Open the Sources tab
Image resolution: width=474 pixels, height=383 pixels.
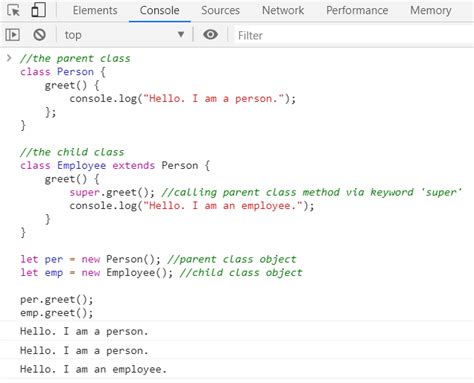tap(220, 10)
